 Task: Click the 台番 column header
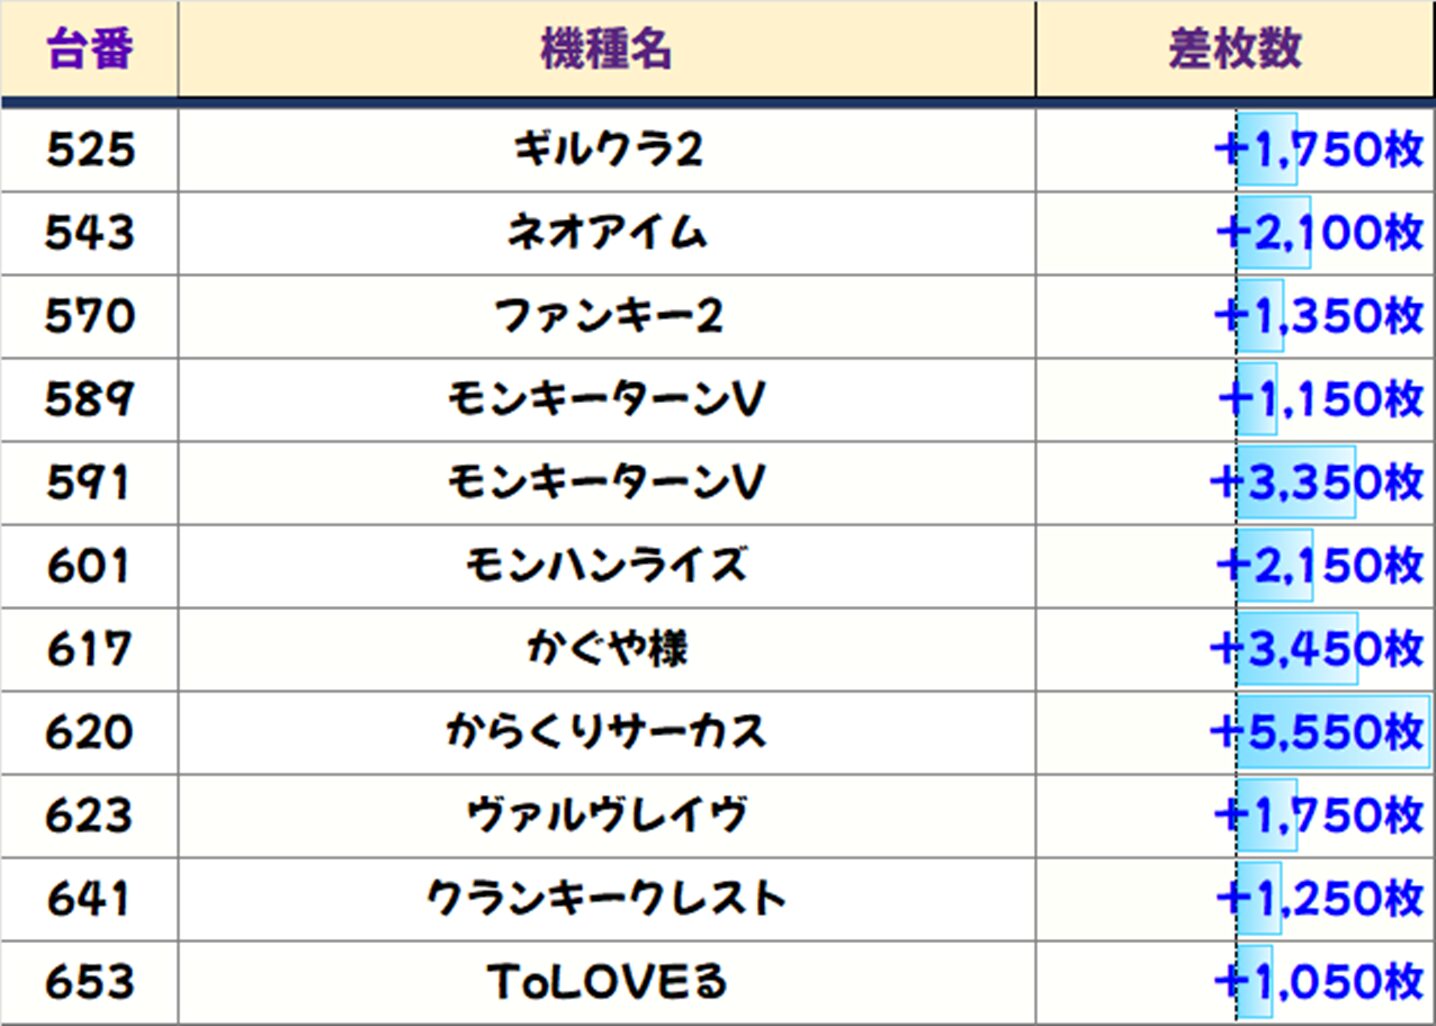(x=89, y=49)
